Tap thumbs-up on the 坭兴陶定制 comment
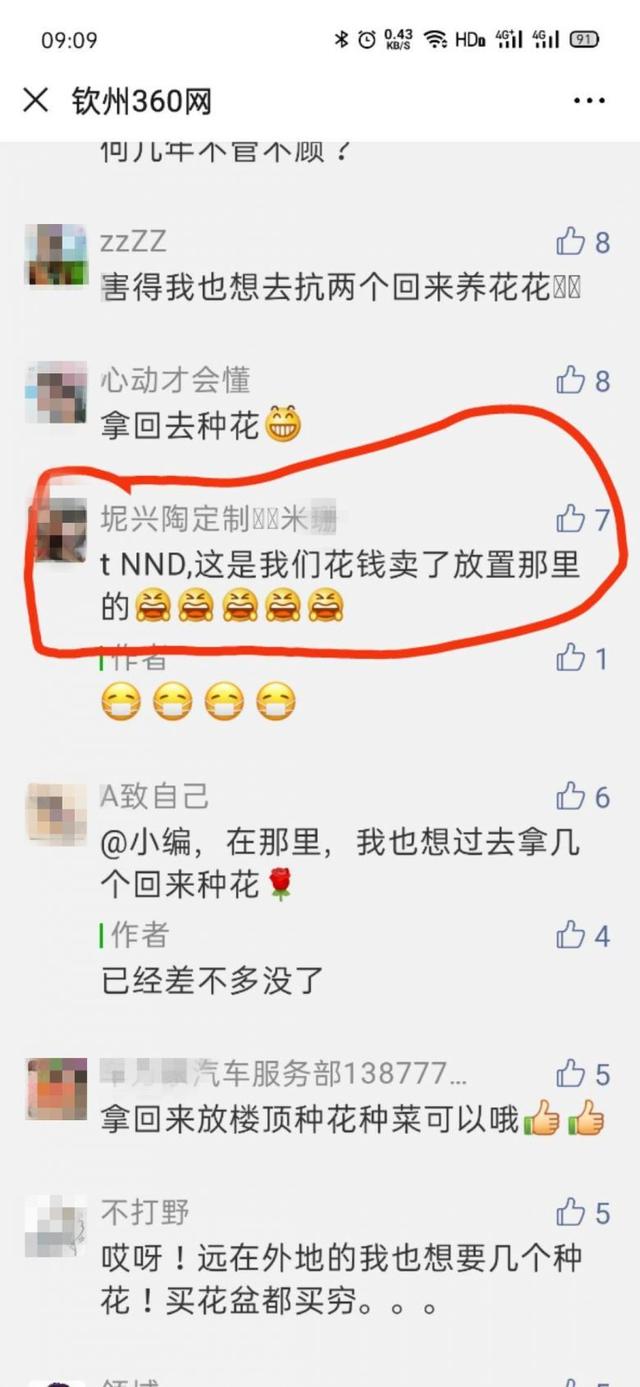 [570, 518]
